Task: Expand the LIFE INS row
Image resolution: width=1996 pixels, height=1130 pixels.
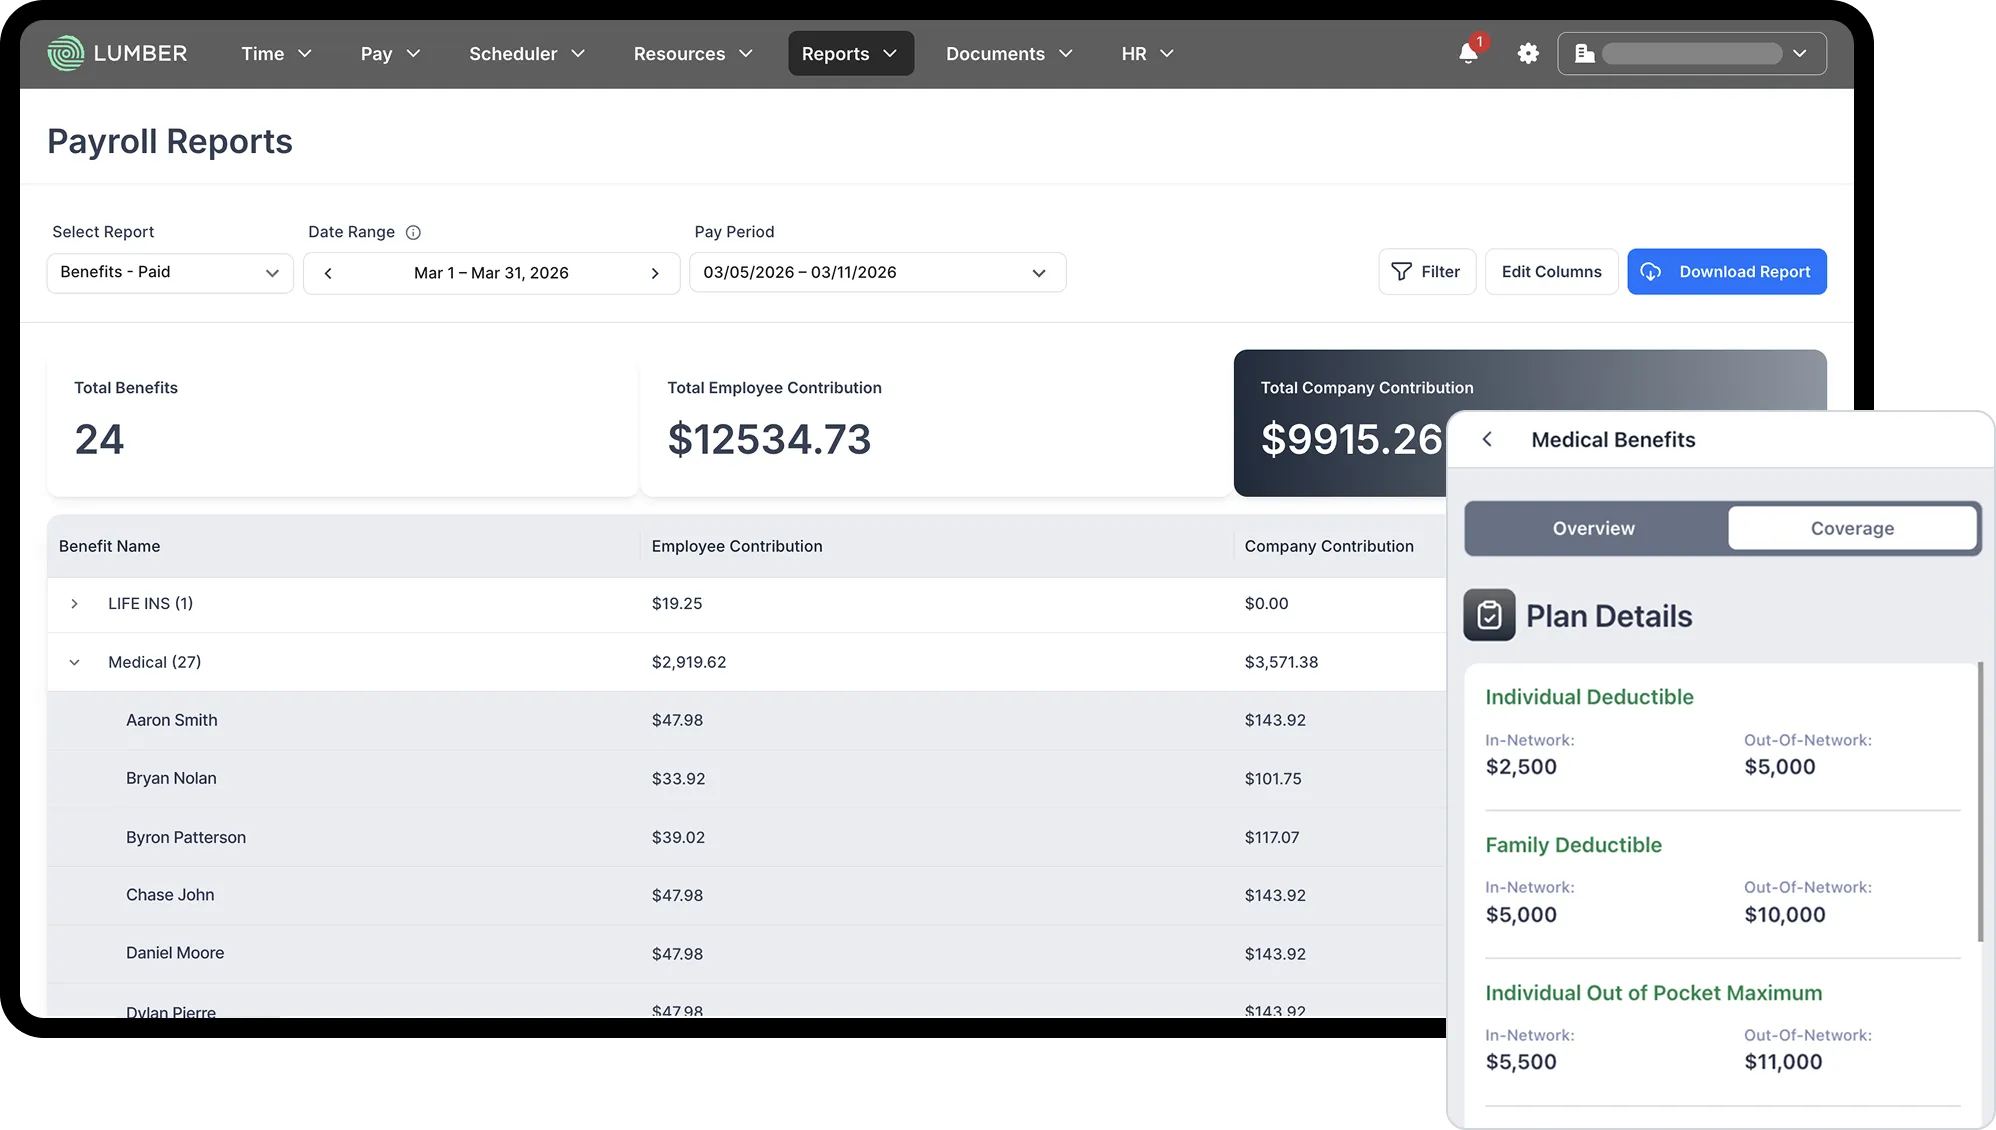Action: [x=74, y=604]
